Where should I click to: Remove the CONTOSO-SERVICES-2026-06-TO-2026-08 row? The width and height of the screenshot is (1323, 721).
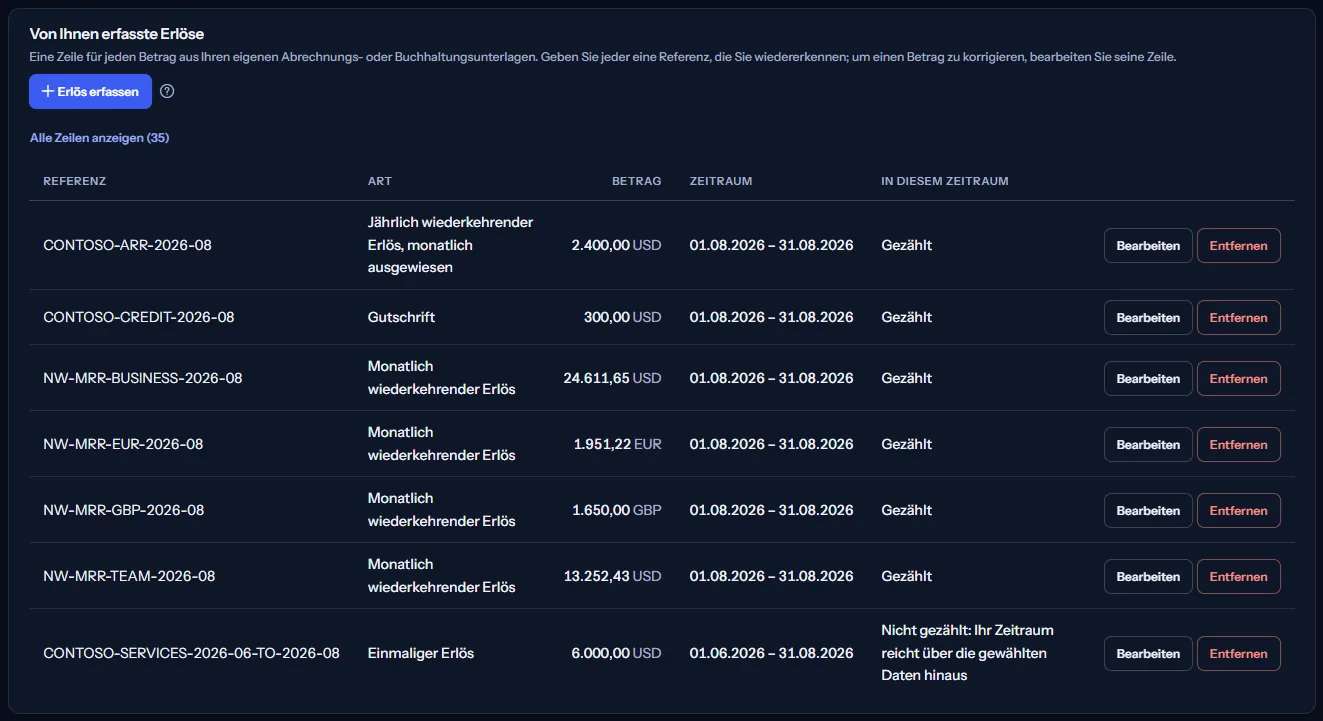click(x=1238, y=653)
